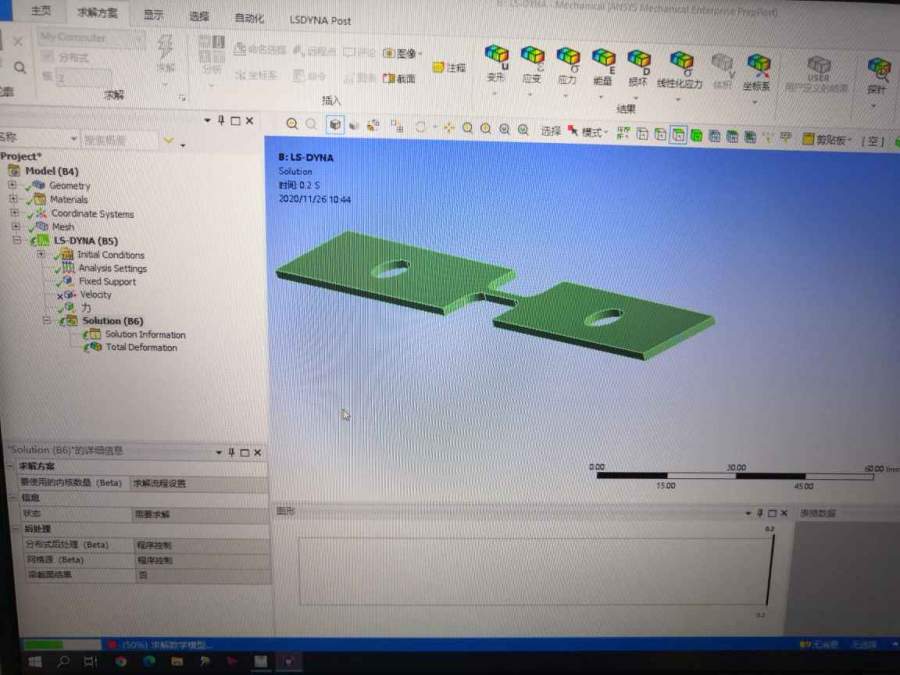Select the Velocity tree item

[x=95, y=294]
